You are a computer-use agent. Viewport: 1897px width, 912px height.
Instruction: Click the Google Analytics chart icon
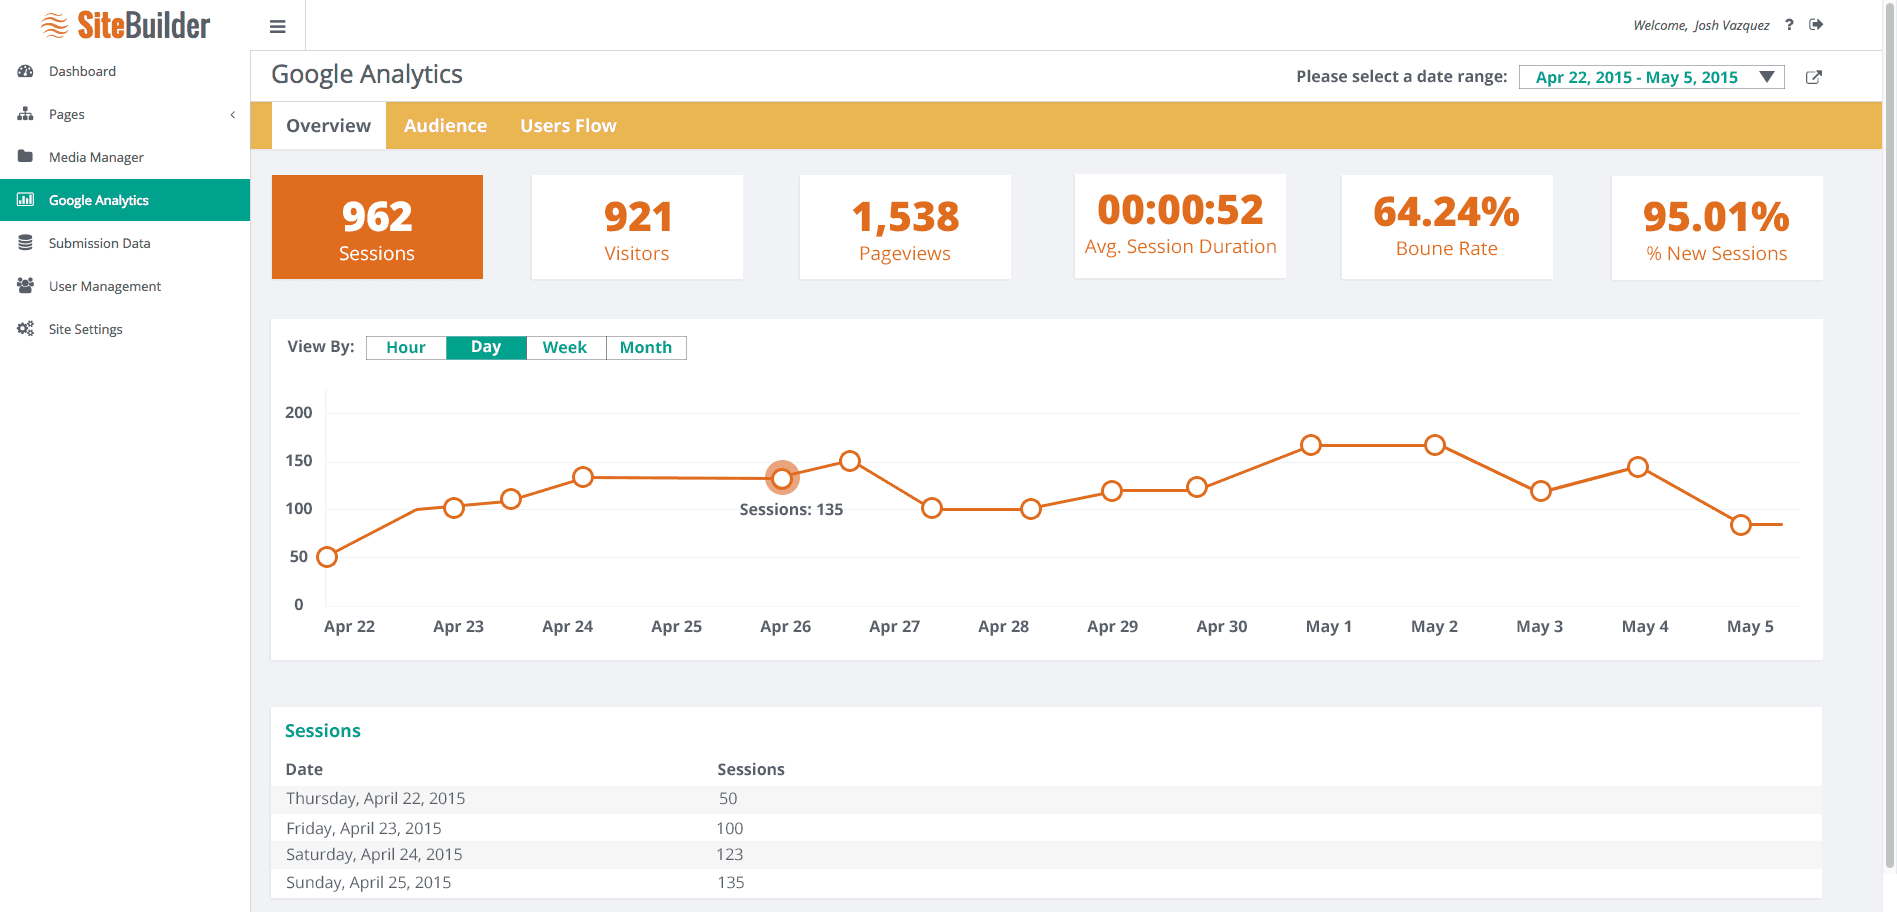click(x=26, y=200)
